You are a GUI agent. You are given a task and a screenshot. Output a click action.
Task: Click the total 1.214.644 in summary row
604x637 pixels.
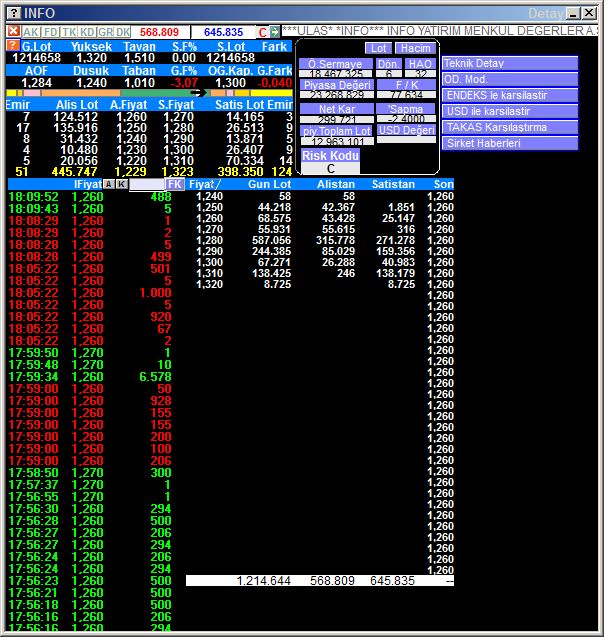click(x=264, y=581)
